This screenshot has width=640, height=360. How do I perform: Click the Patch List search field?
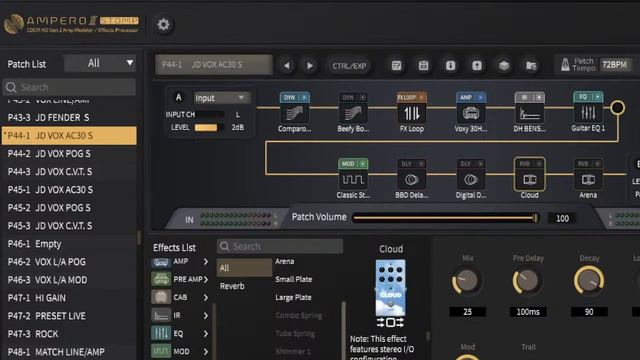click(69, 87)
